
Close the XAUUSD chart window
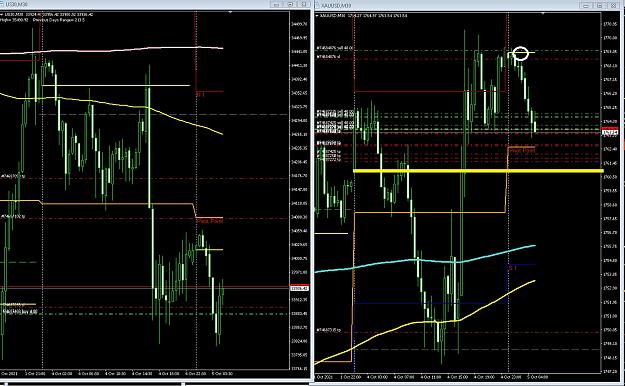(614, 6)
